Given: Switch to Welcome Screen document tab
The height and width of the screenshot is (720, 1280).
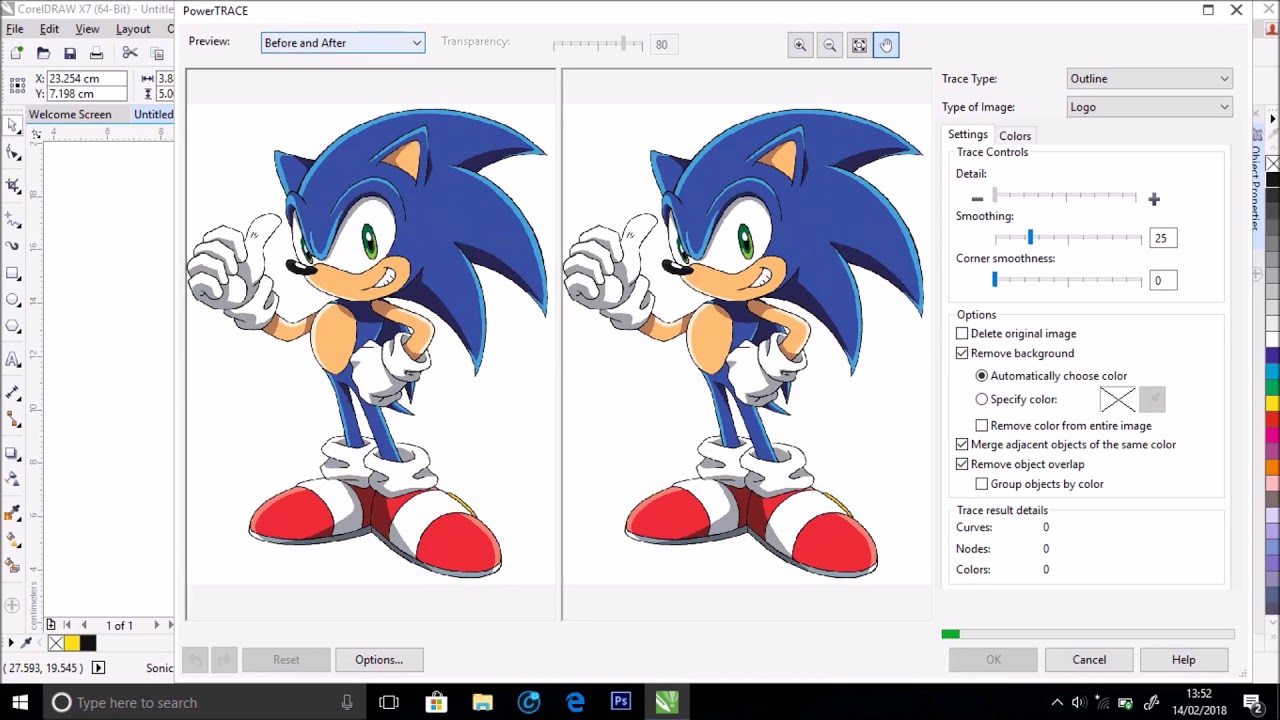Looking at the screenshot, I should click(x=70, y=114).
